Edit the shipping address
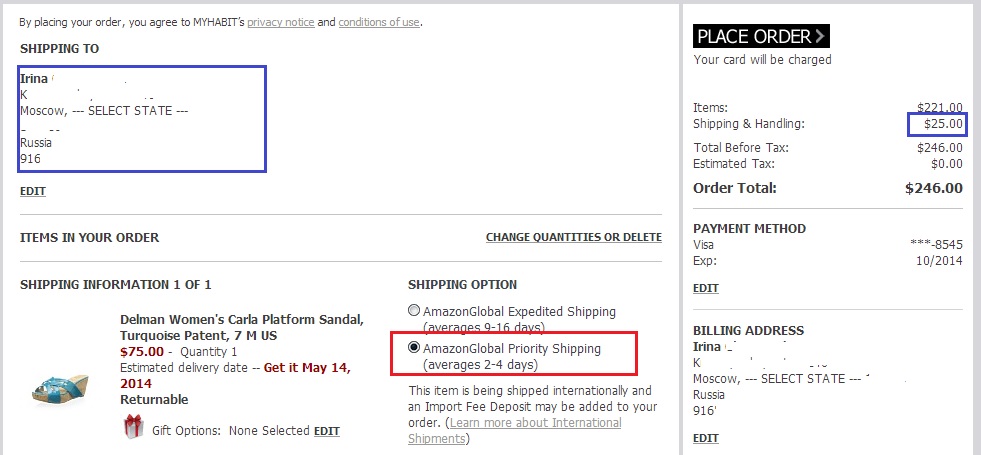This screenshot has width=981, height=455. 33,191
